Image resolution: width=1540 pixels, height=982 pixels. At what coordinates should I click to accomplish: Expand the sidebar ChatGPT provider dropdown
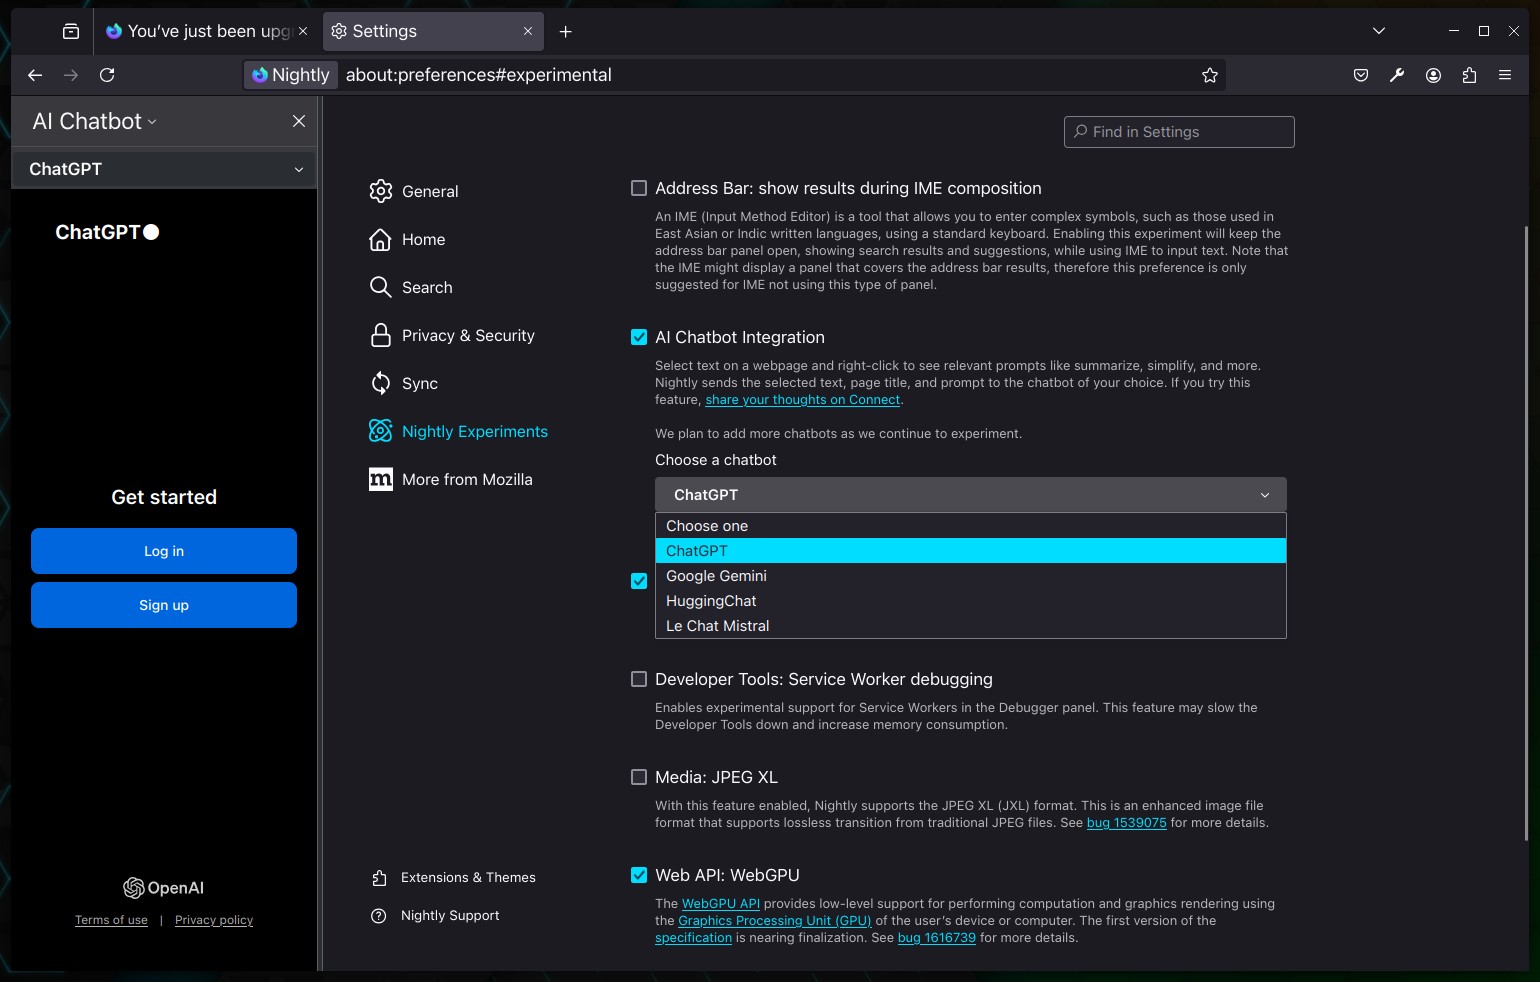click(164, 169)
